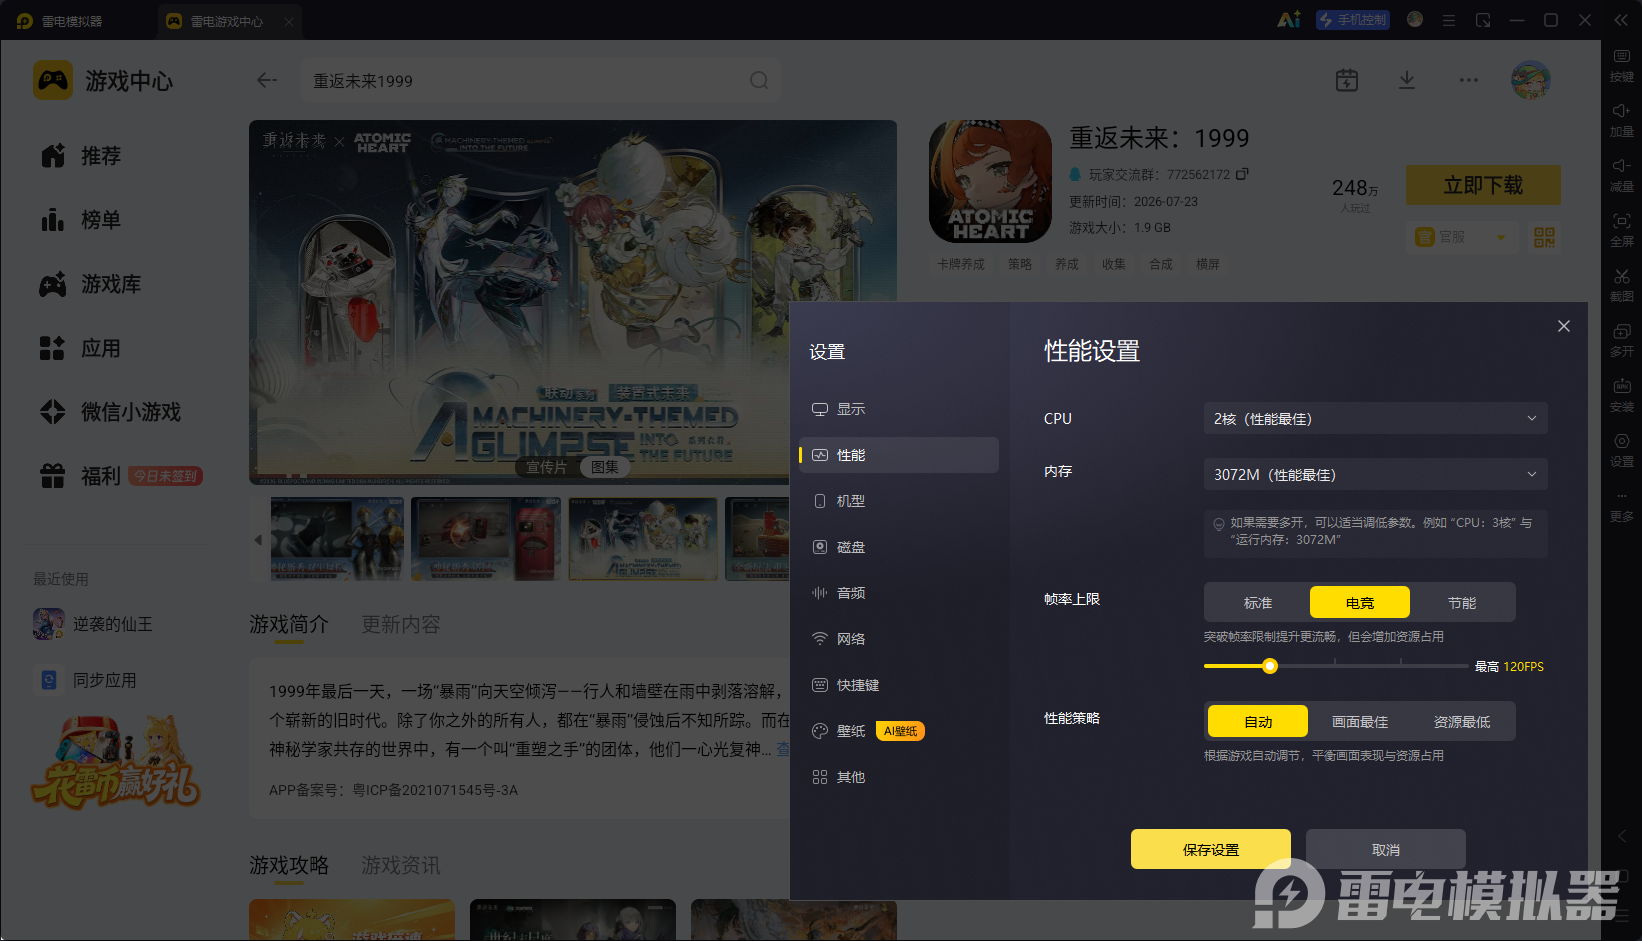Screen dimensions: 1642x941
Task: Open 显示 settings category
Action: click(x=899, y=409)
